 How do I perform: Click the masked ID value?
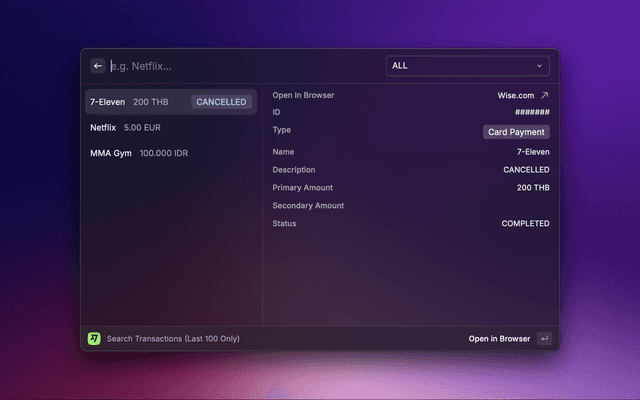click(x=531, y=113)
